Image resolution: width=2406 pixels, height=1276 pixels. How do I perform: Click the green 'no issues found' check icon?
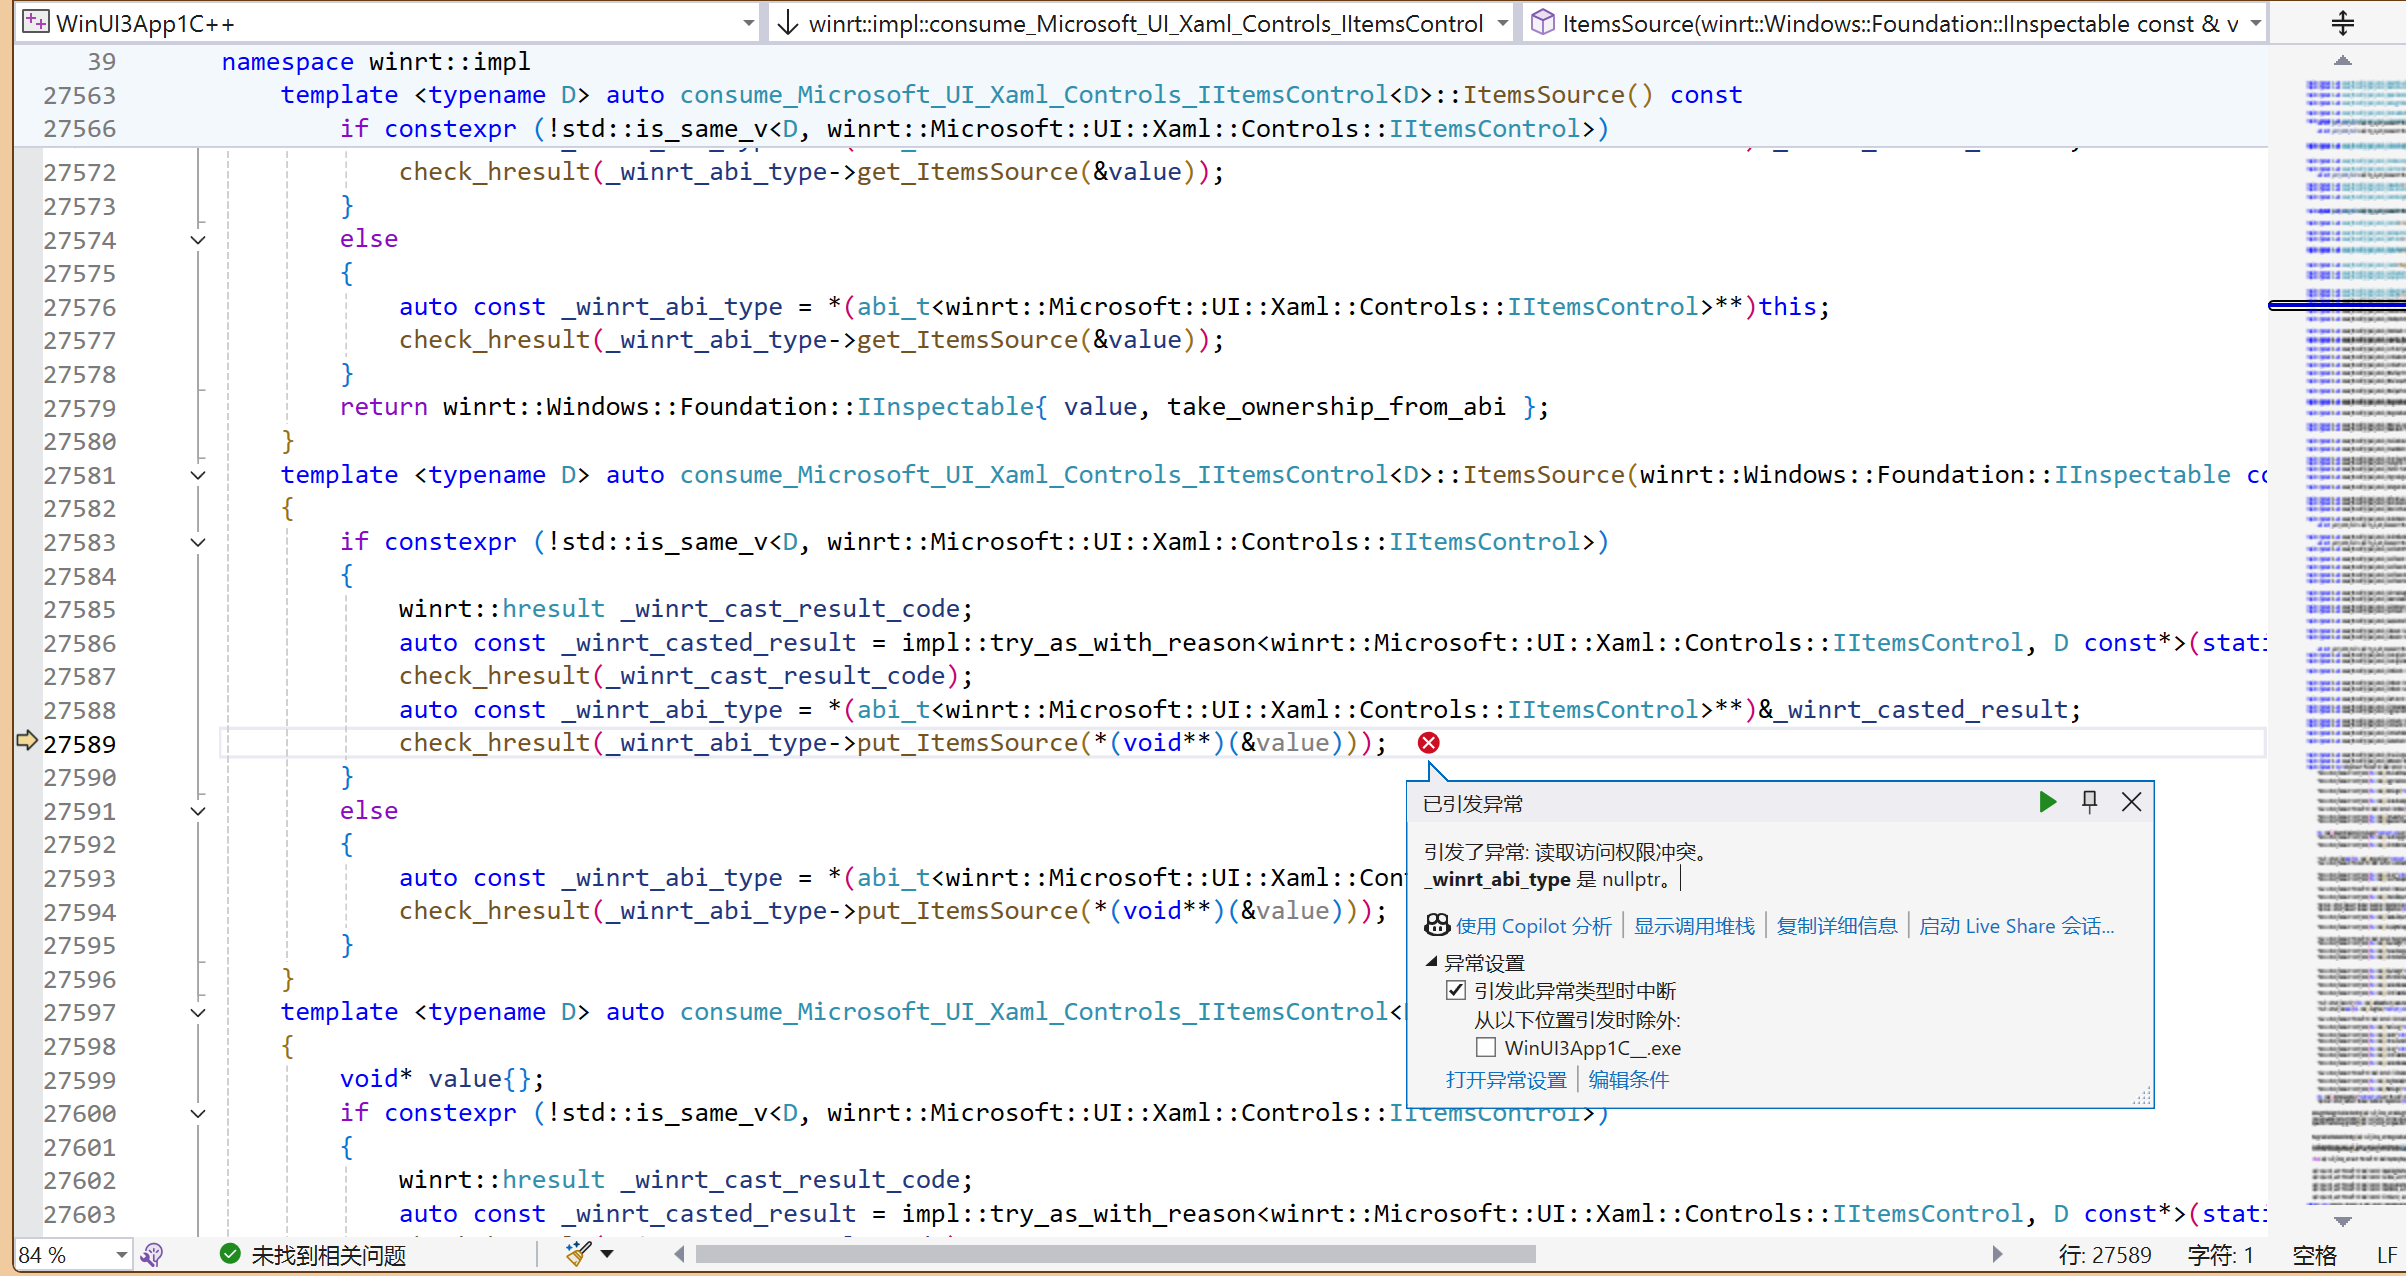230,1254
